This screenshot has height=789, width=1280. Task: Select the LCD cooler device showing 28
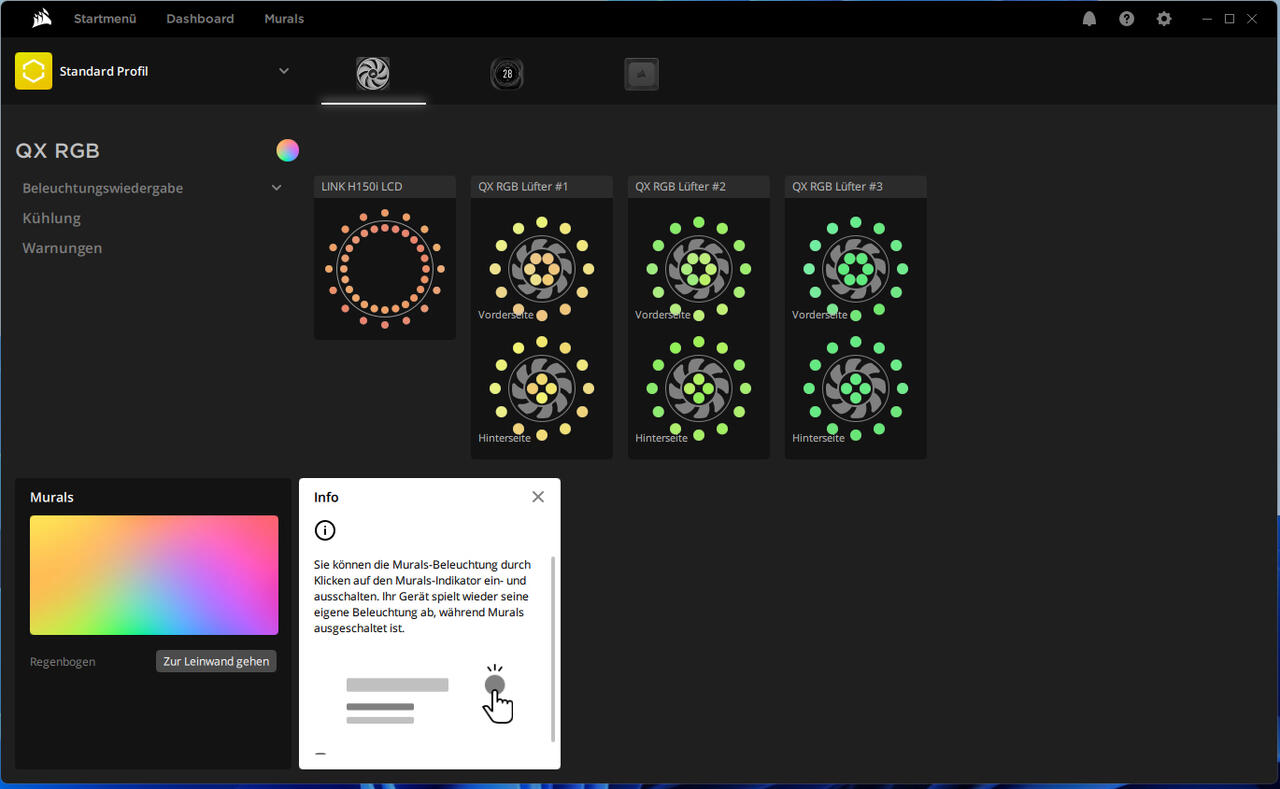[x=507, y=73]
